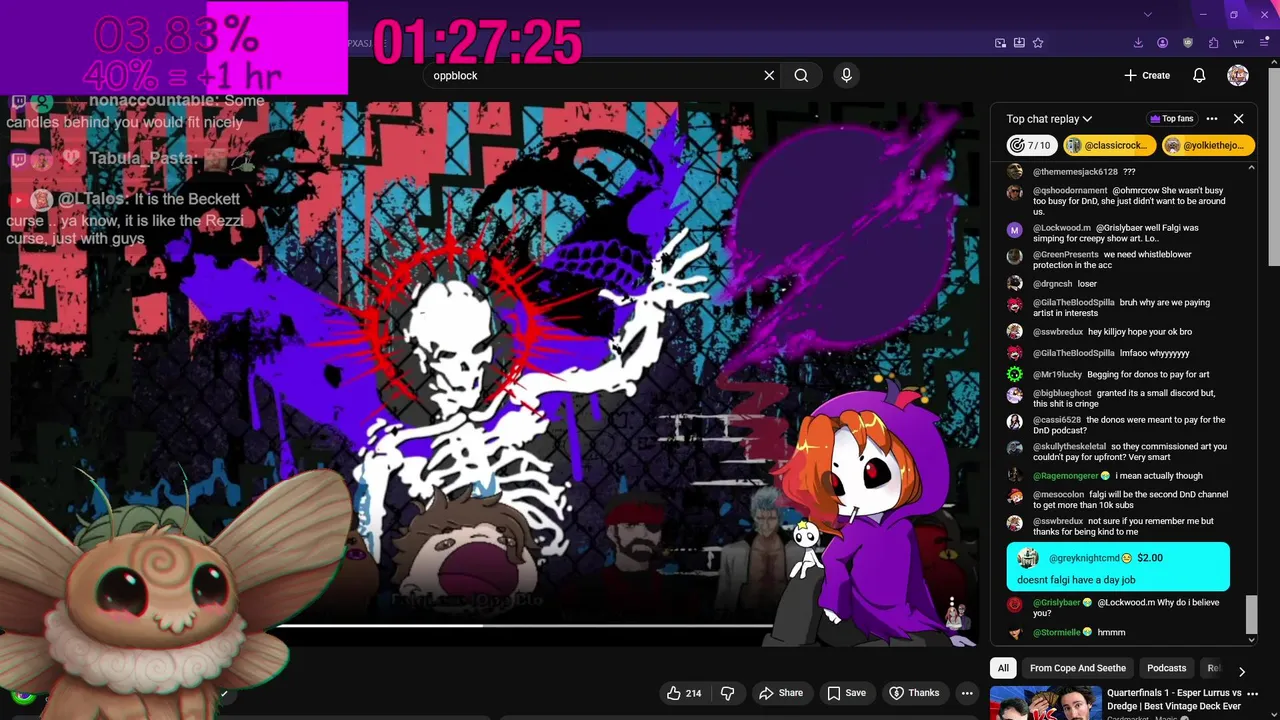Click @Mr19lucky chat message
Image resolution: width=1280 pixels, height=720 pixels.
click(x=1118, y=375)
